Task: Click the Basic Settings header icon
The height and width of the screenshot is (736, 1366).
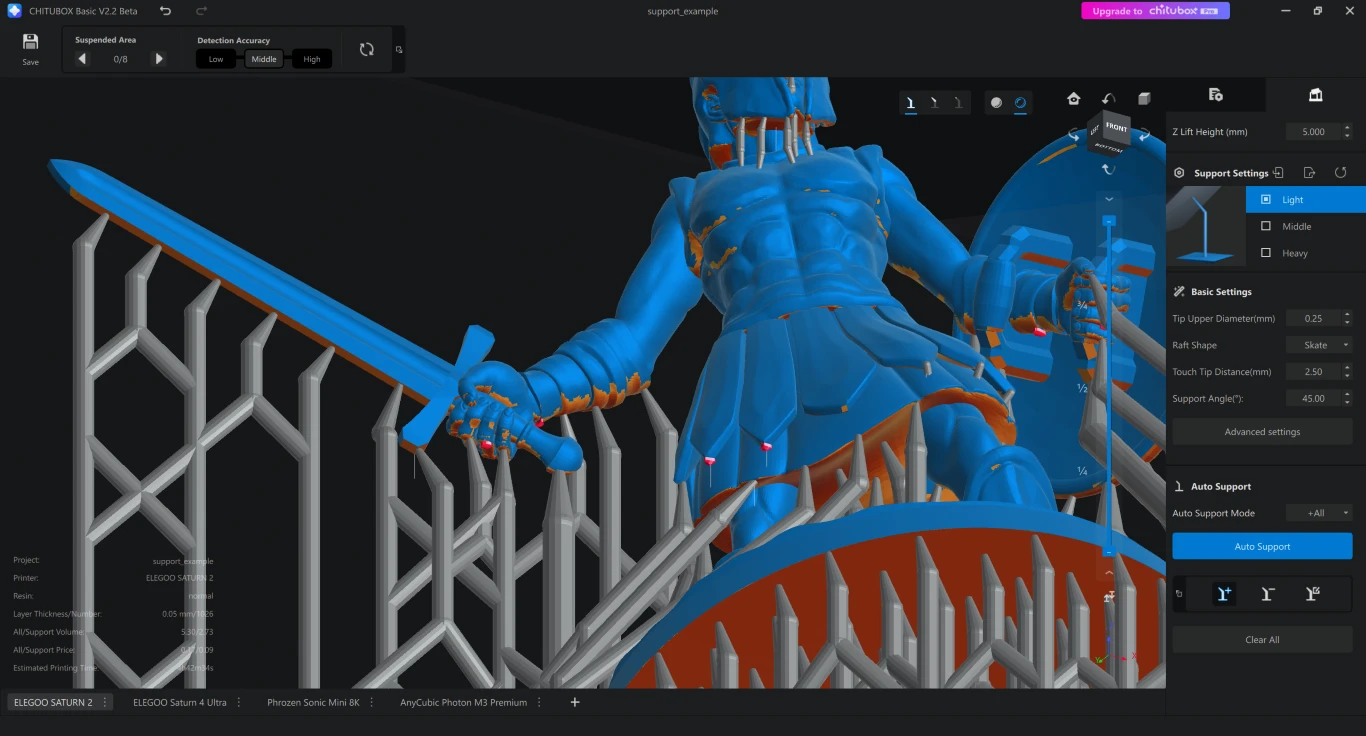Action: (1179, 292)
